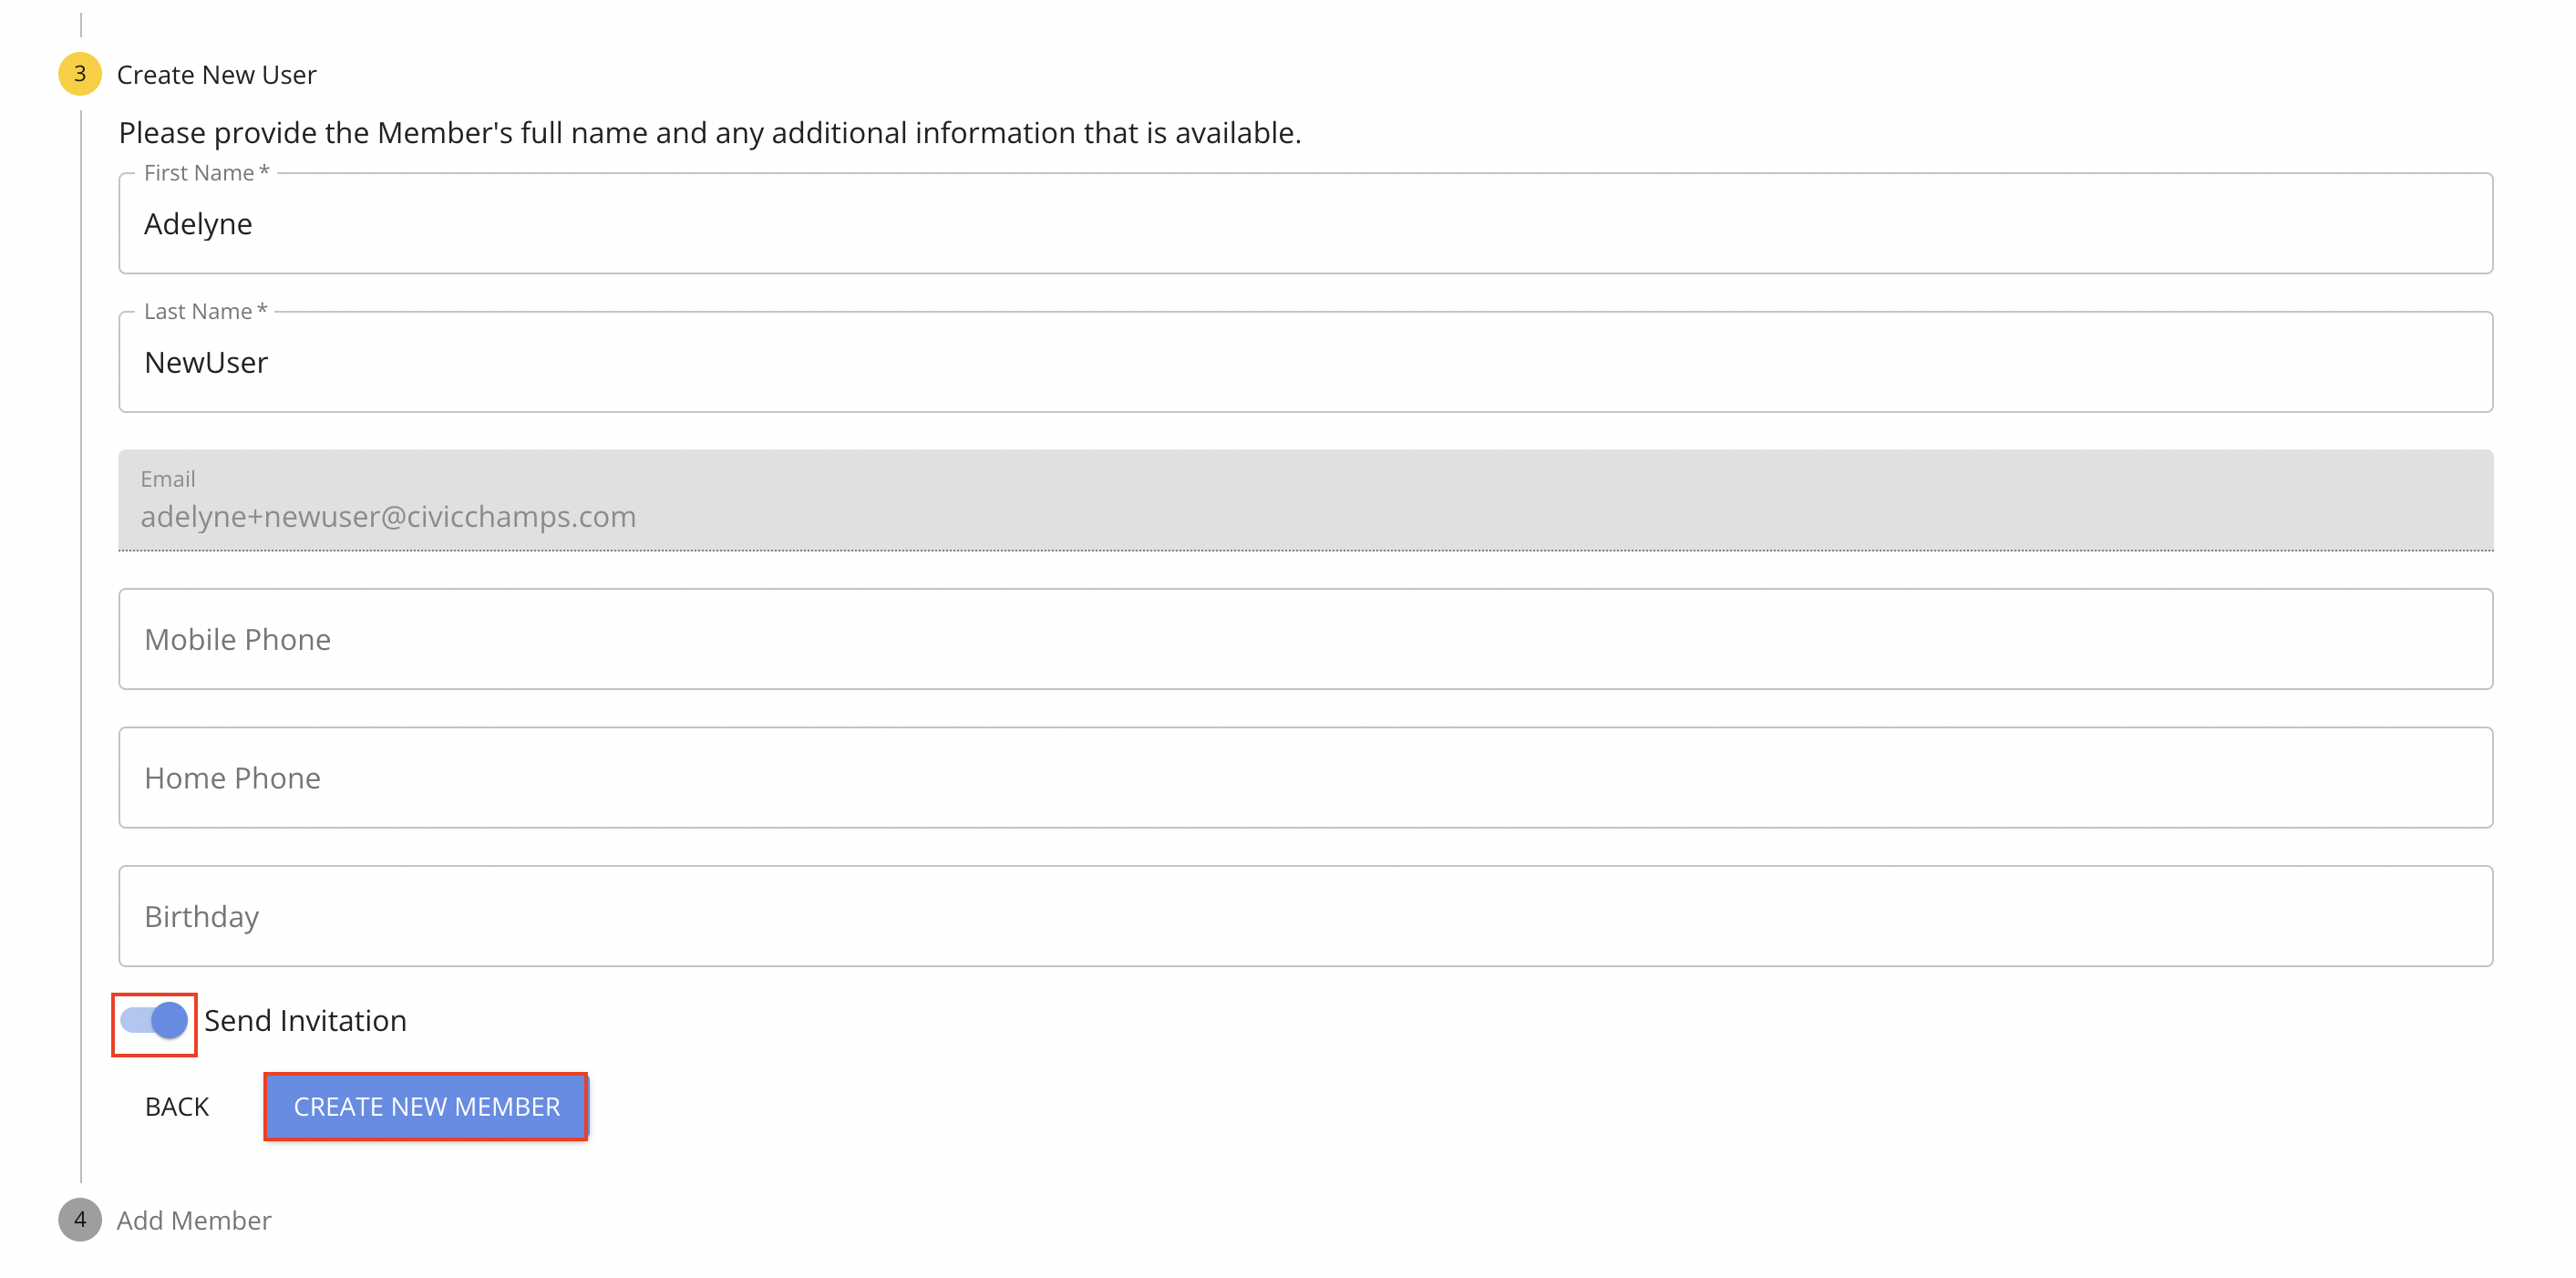Viewport: 2576px width, 1278px height.
Task: Toggle the Send Invitation switch
Action: coord(155,1021)
